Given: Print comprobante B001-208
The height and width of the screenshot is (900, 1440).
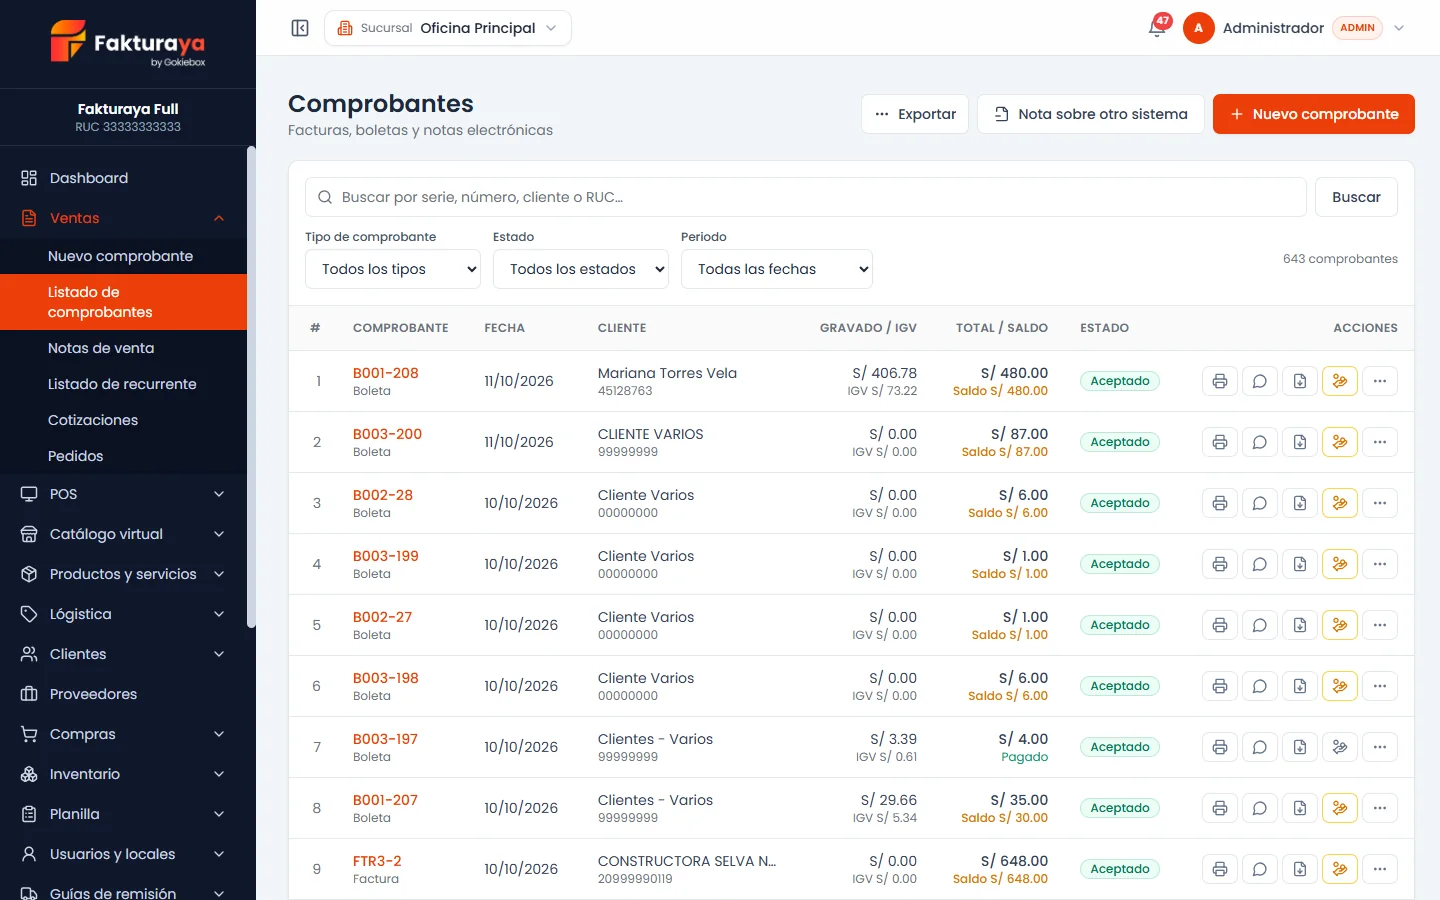Looking at the screenshot, I should click(x=1220, y=381).
